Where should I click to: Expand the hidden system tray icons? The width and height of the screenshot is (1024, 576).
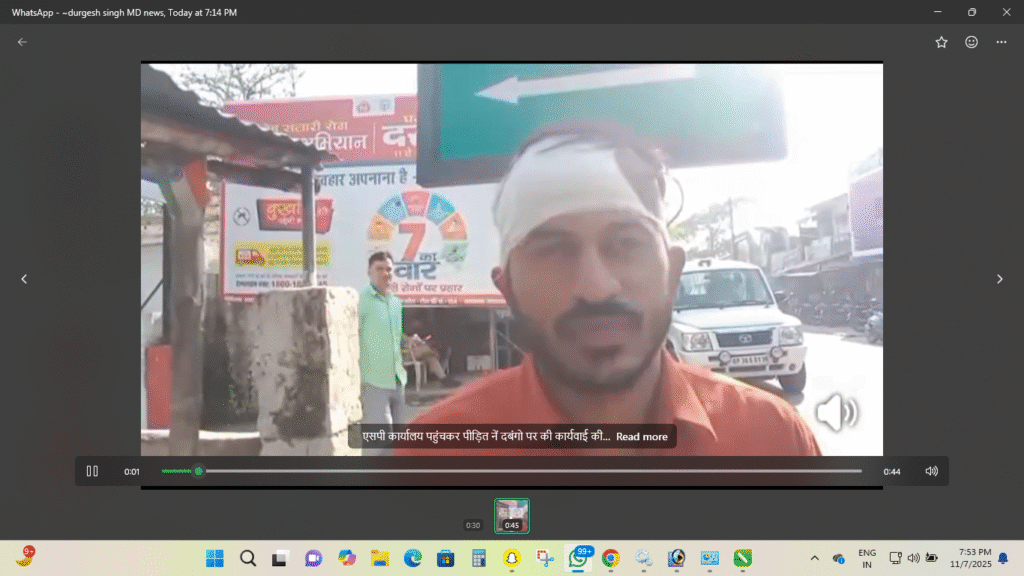coord(814,558)
